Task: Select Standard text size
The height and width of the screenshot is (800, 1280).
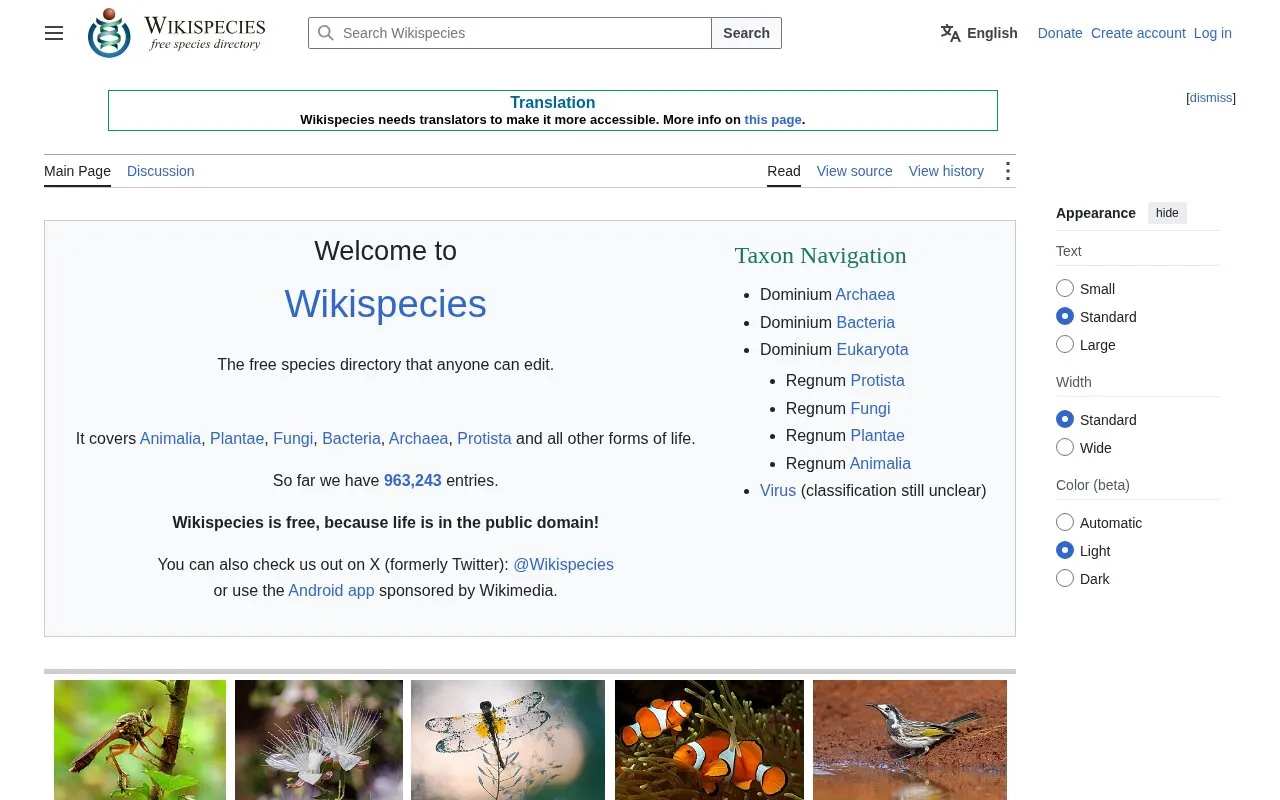Action: point(1065,317)
